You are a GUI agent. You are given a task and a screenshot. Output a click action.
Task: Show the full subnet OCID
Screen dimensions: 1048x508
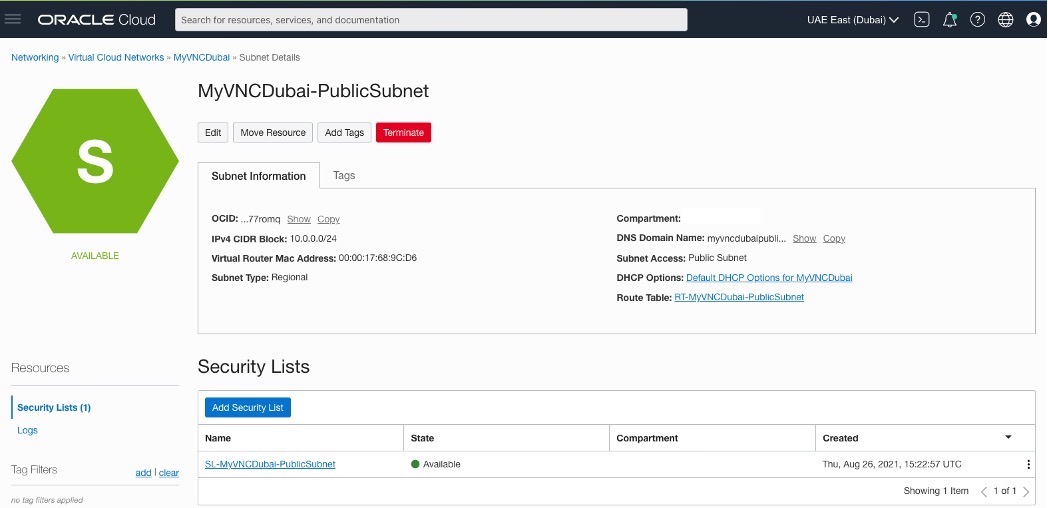pyautogui.click(x=299, y=219)
